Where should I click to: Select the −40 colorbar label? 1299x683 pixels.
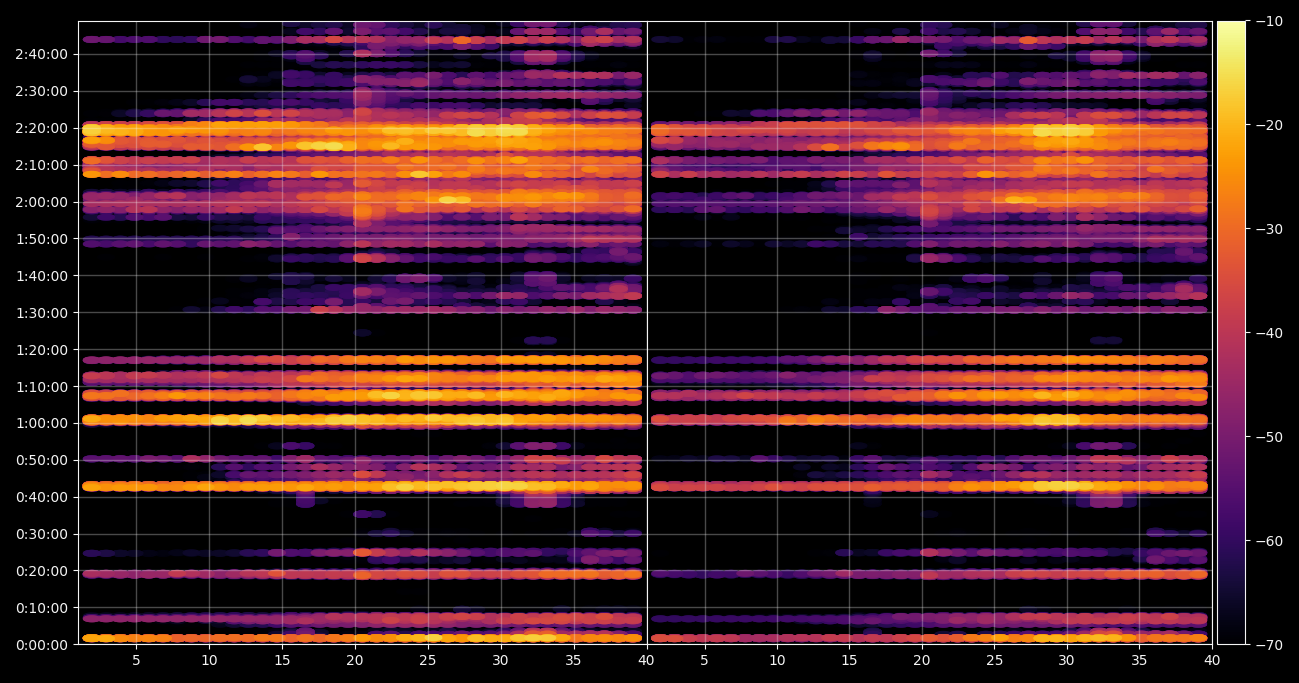1269,333
